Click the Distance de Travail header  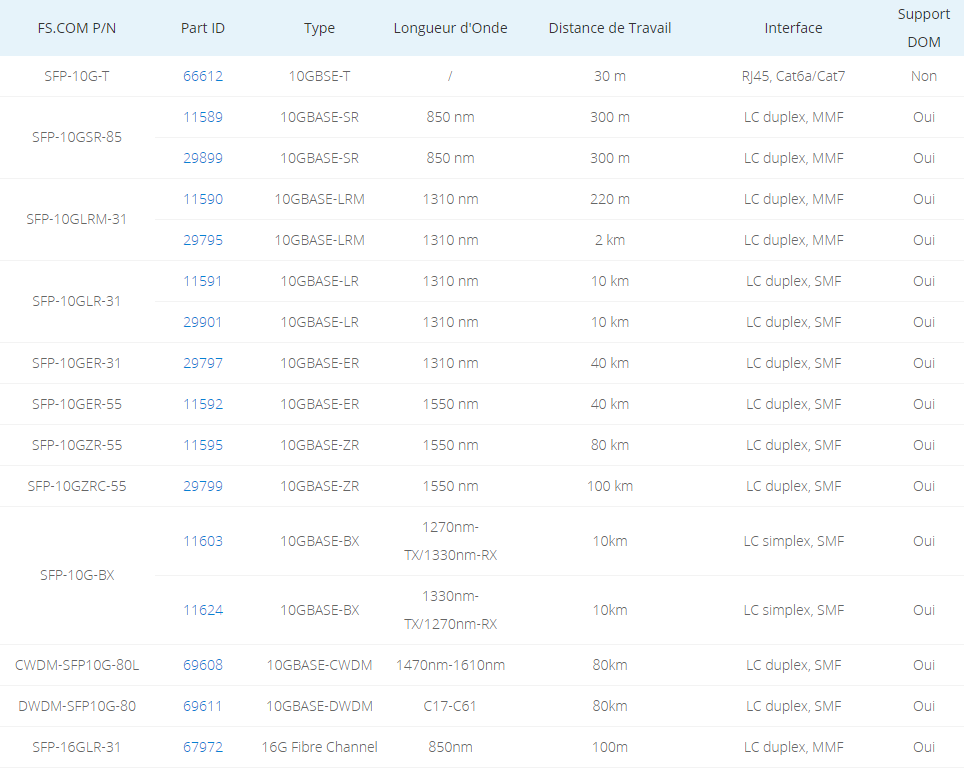click(x=609, y=28)
